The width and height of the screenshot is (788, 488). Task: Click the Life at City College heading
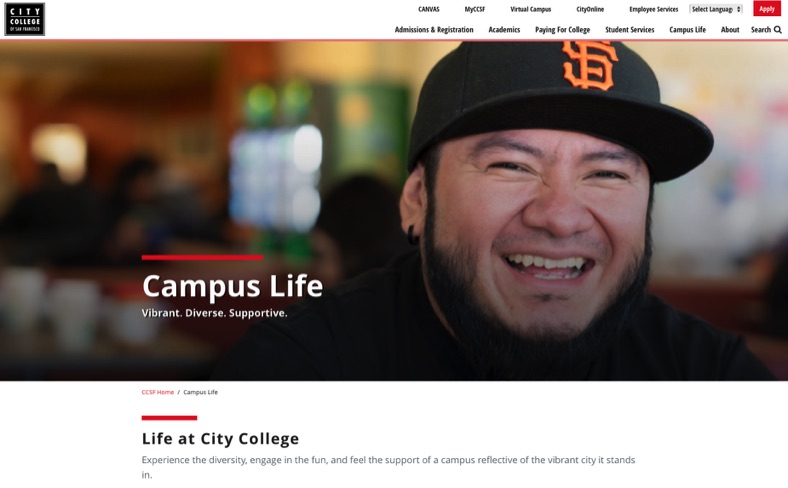[x=220, y=439]
